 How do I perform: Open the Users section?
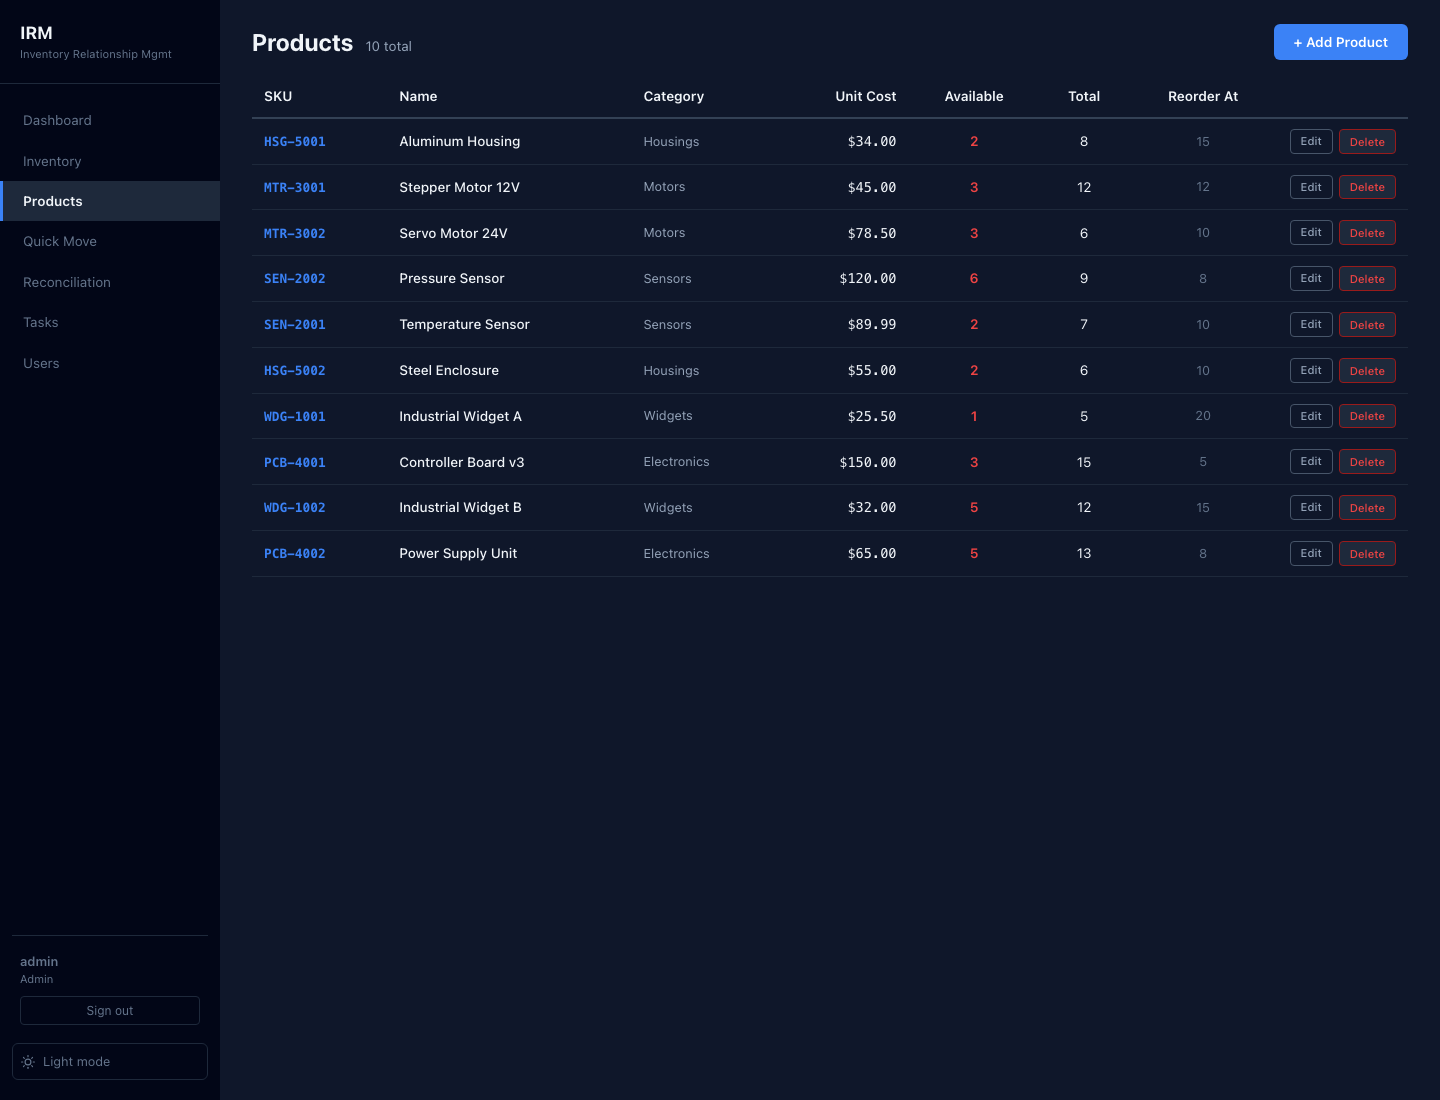pos(110,363)
